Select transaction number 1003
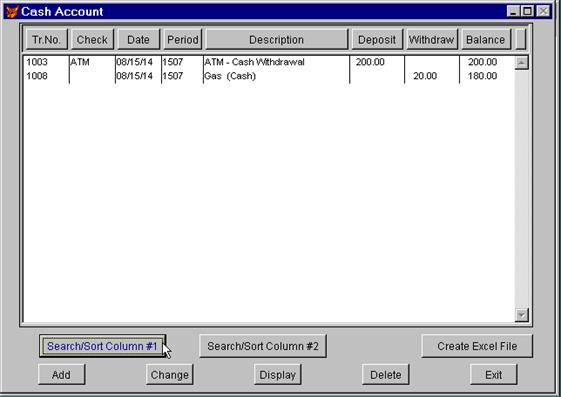The height and width of the screenshot is (397, 561). coord(37,62)
